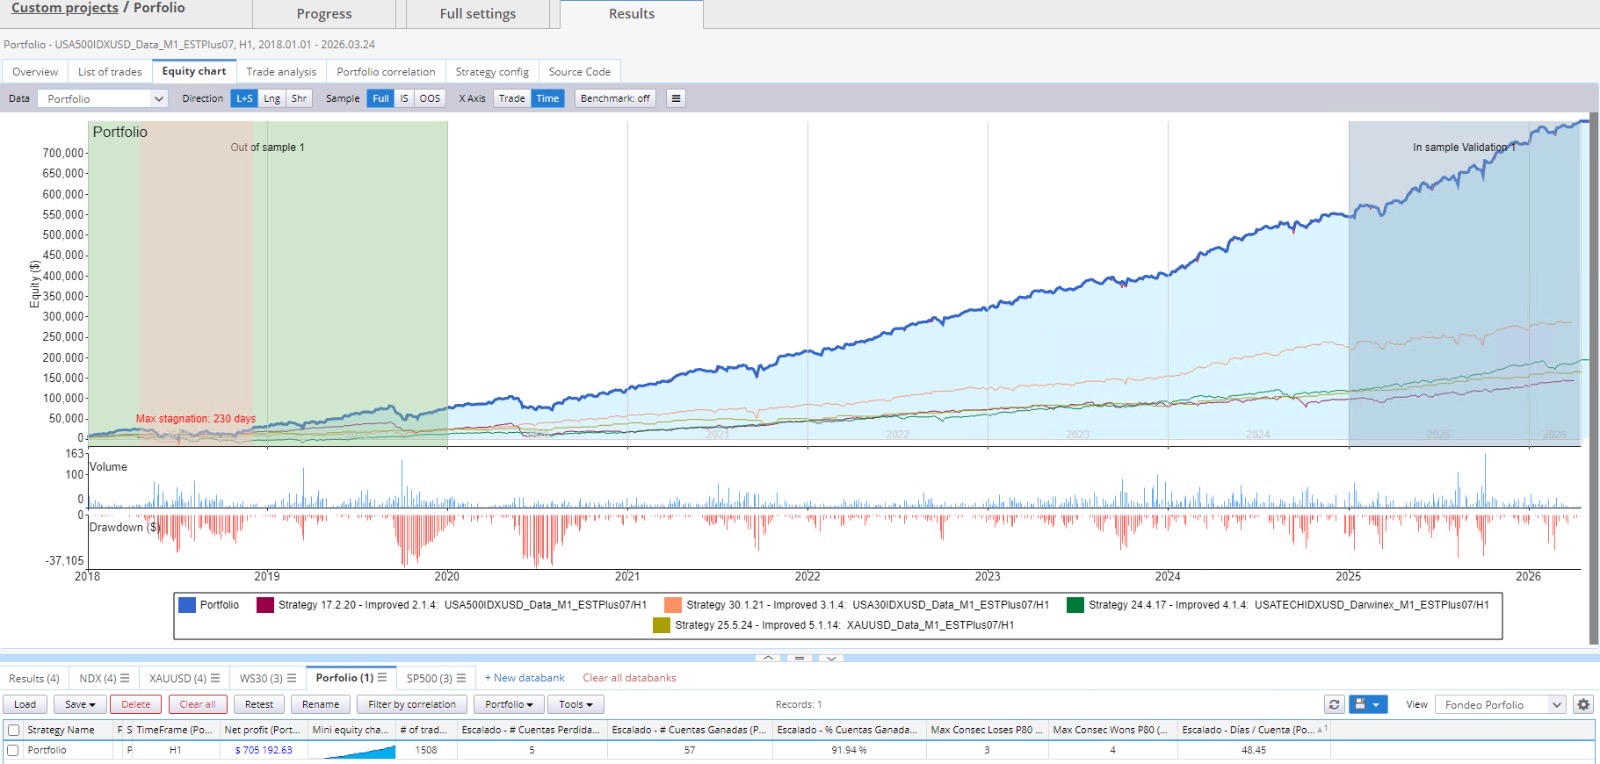Viewport: 1600px width, 764px height.
Task: Open the Data Portfolio dropdown
Action: 102,98
